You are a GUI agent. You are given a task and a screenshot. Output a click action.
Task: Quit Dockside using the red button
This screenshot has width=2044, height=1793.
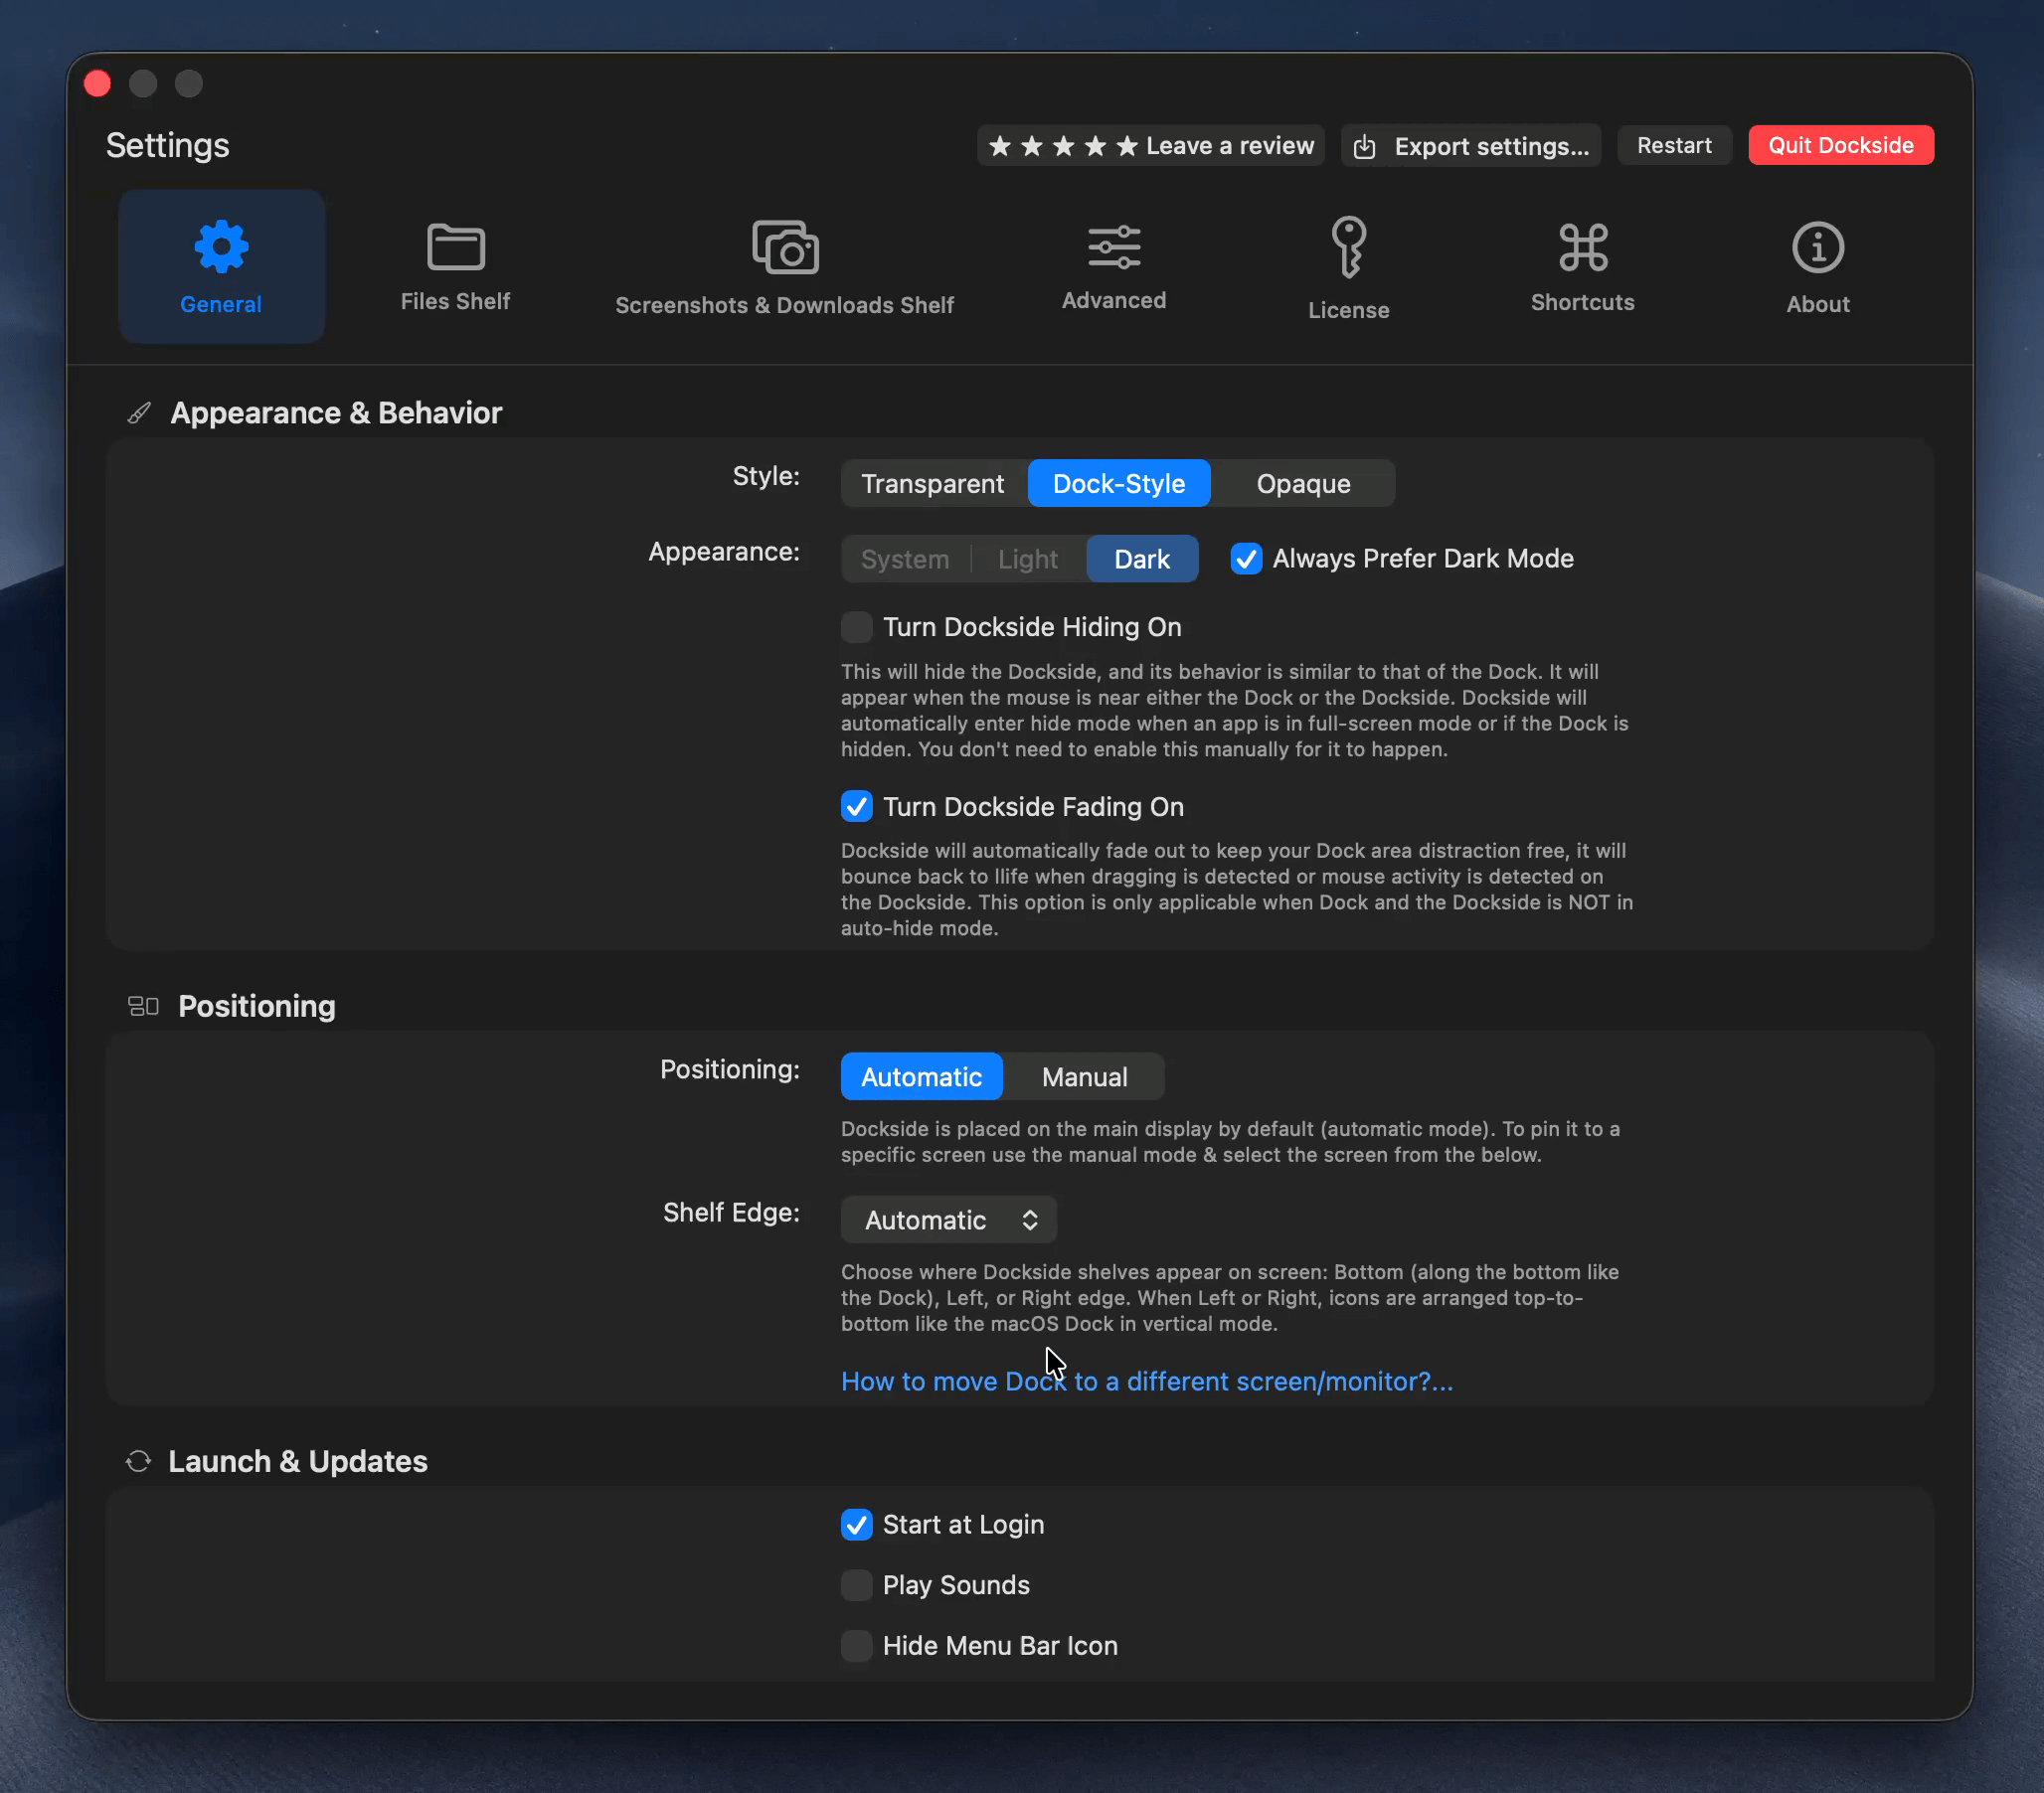click(x=1840, y=146)
